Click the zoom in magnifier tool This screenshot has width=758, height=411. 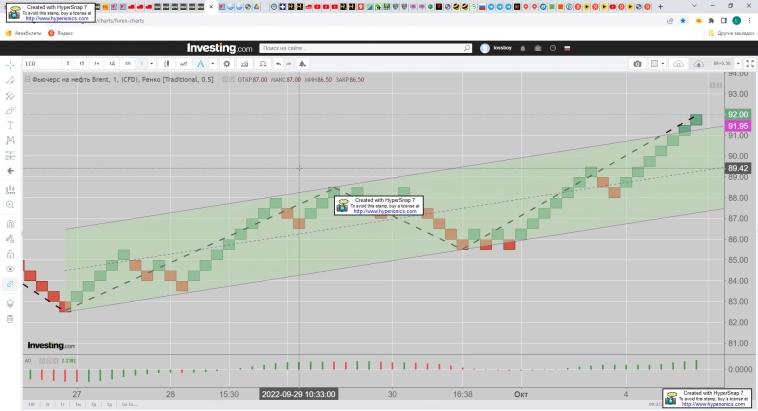tap(10, 204)
